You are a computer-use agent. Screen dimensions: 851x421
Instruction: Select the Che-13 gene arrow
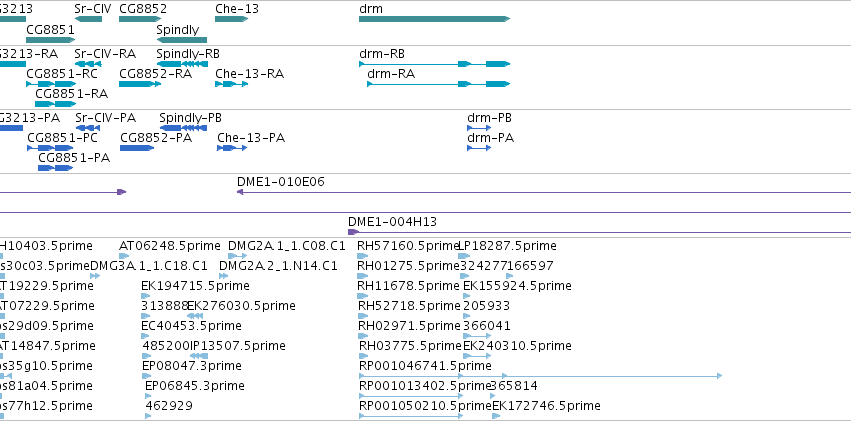pos(231,19)
